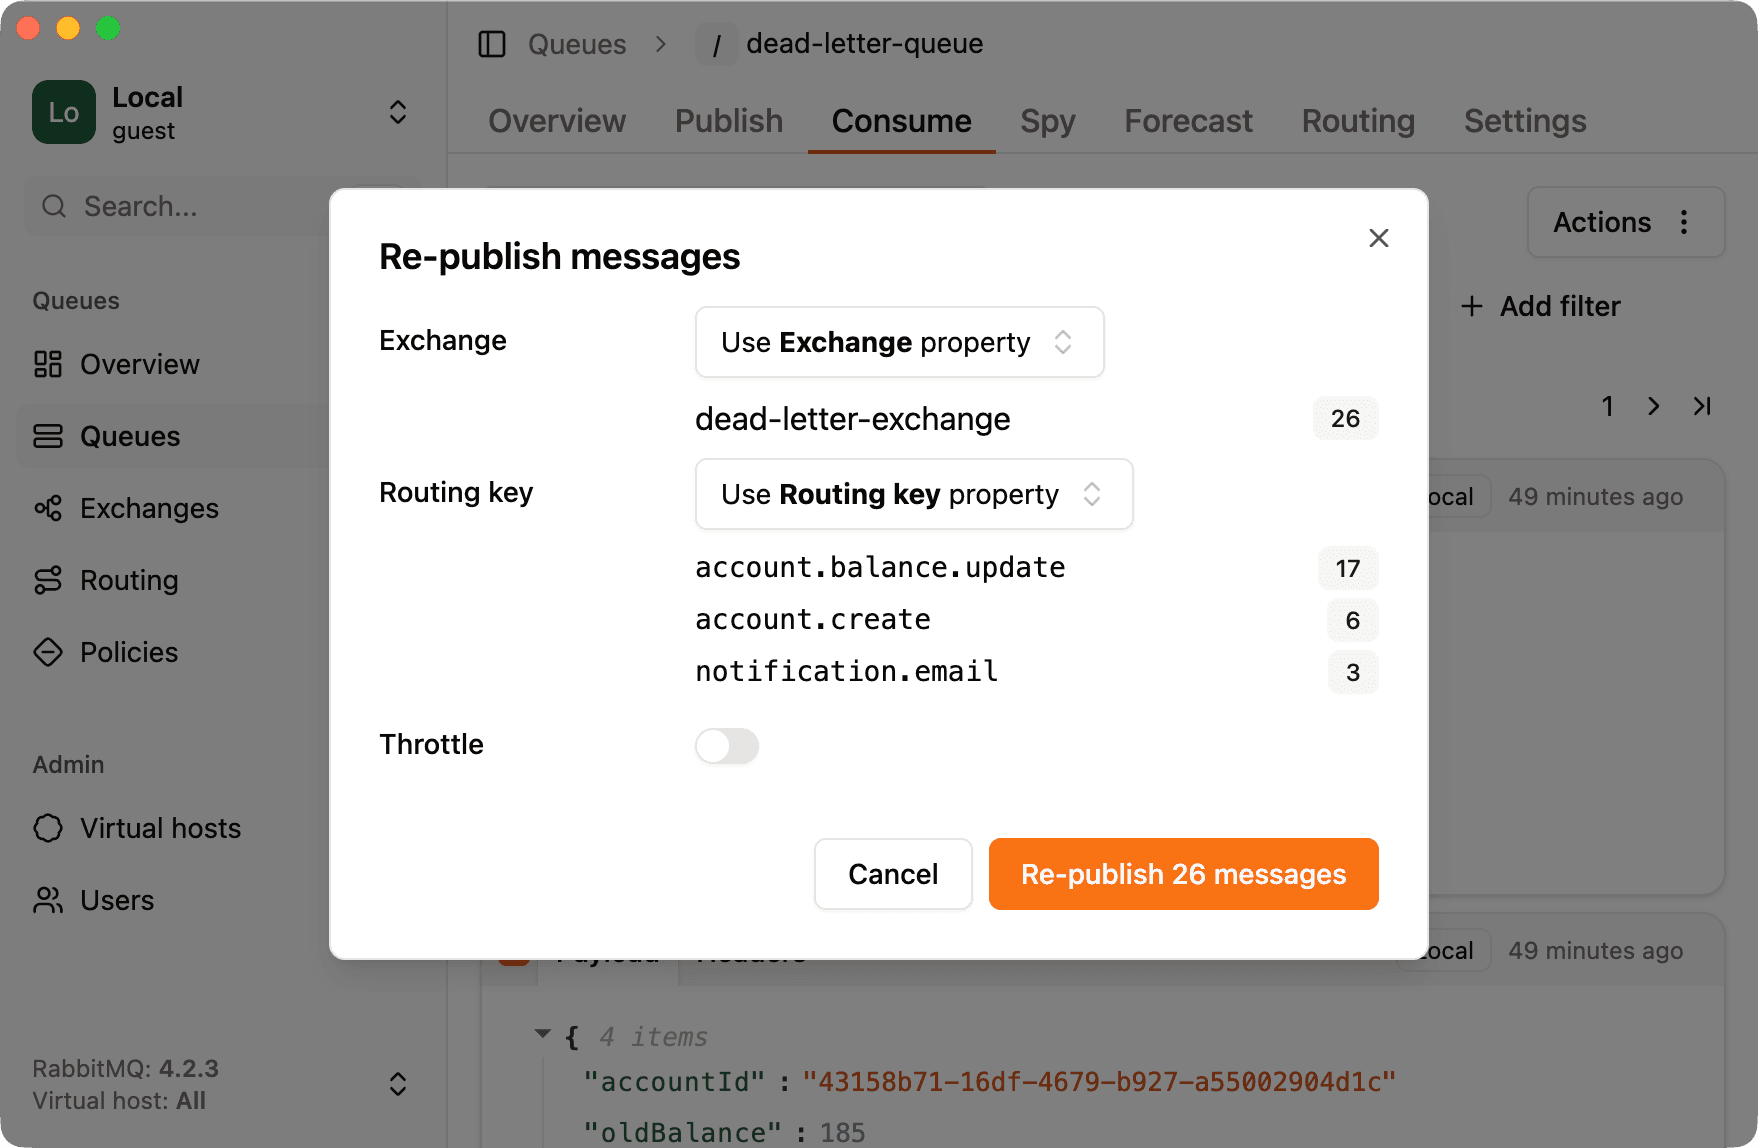The height and width of the screenshot is (1148, 1758).
Task: Expand the Local workspace switcher
Action: pos(397,112)
